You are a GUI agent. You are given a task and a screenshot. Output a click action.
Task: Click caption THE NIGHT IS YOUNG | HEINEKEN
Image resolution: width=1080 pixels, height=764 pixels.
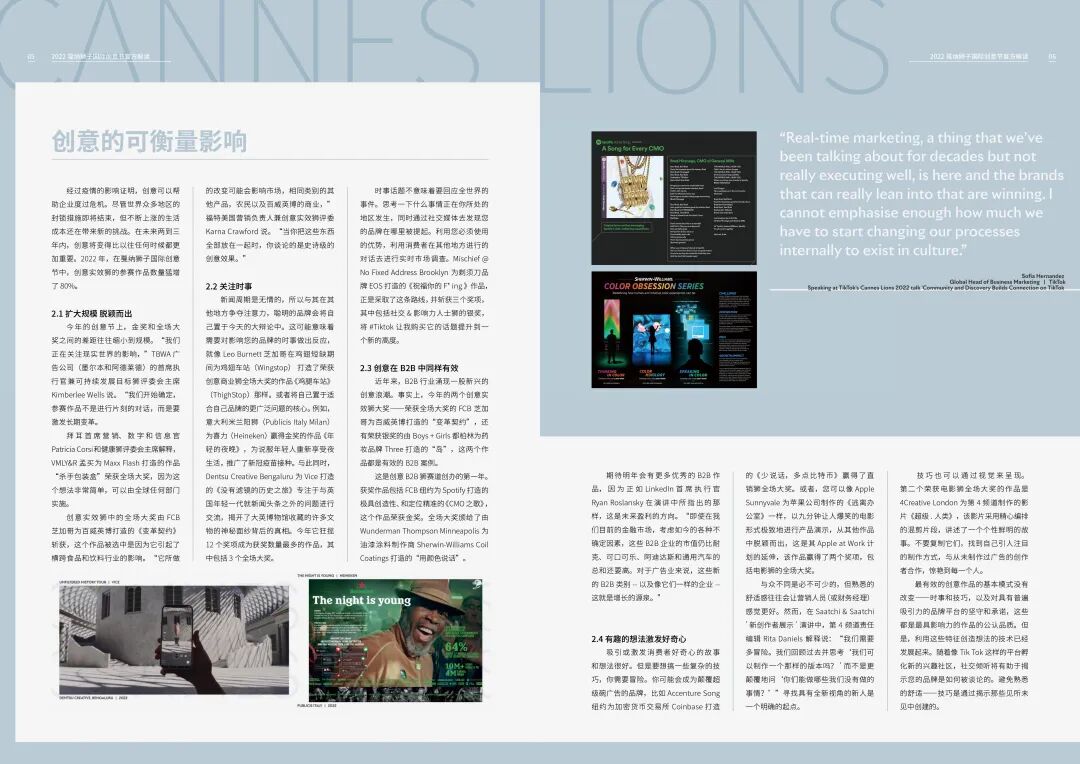[x=327, y=575]
